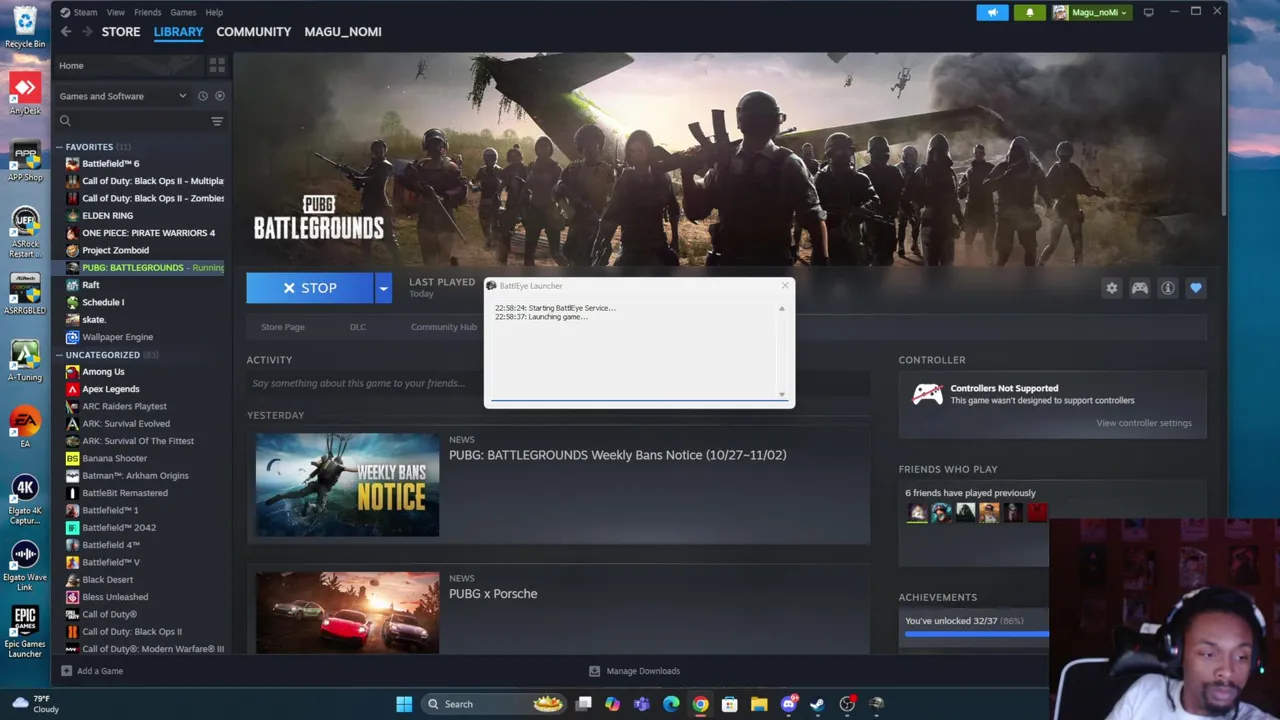Screen dimensions: 1280x720
Task: Select Wallpaper Engine in the library
Action: coord(117,337)
